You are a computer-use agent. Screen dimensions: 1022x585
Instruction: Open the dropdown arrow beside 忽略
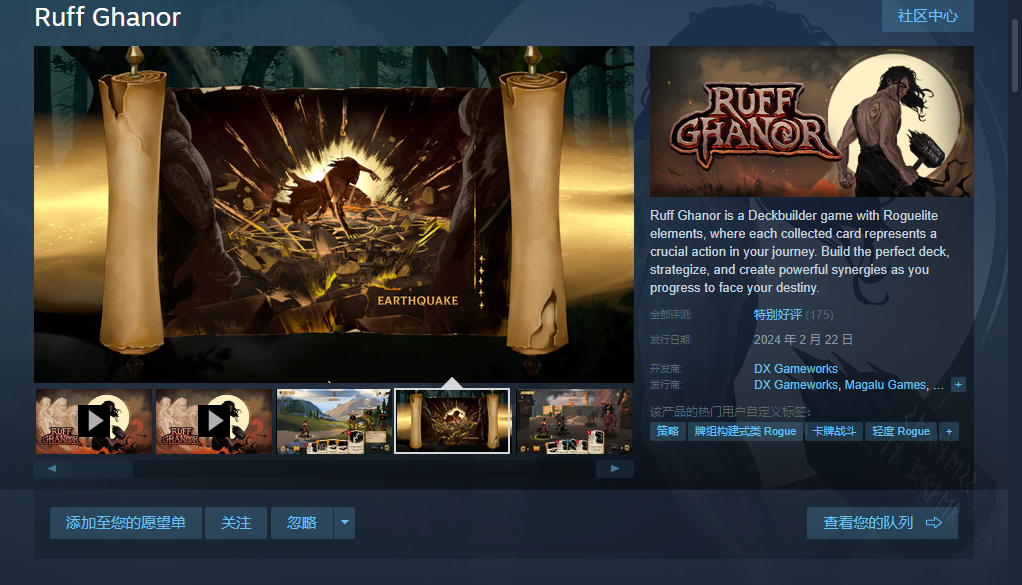point(344,523)
